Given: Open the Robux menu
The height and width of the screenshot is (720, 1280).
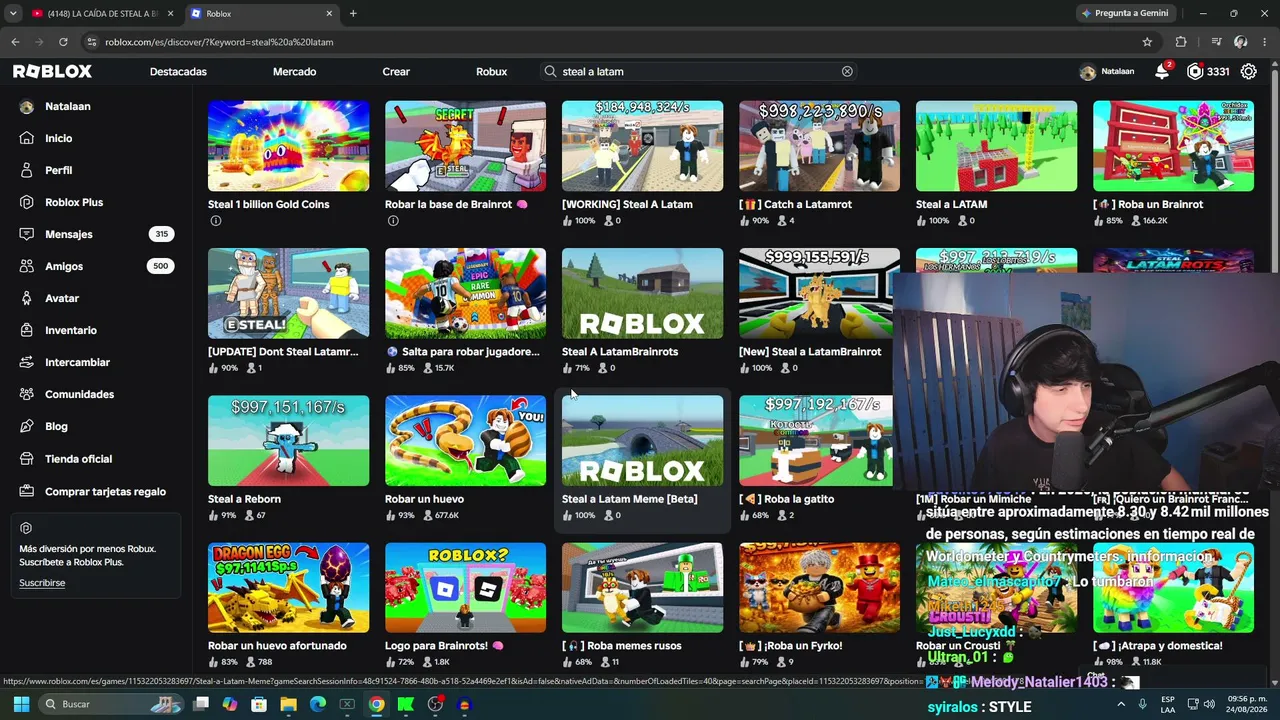Looking at the screenshot, I should [491, 72].
